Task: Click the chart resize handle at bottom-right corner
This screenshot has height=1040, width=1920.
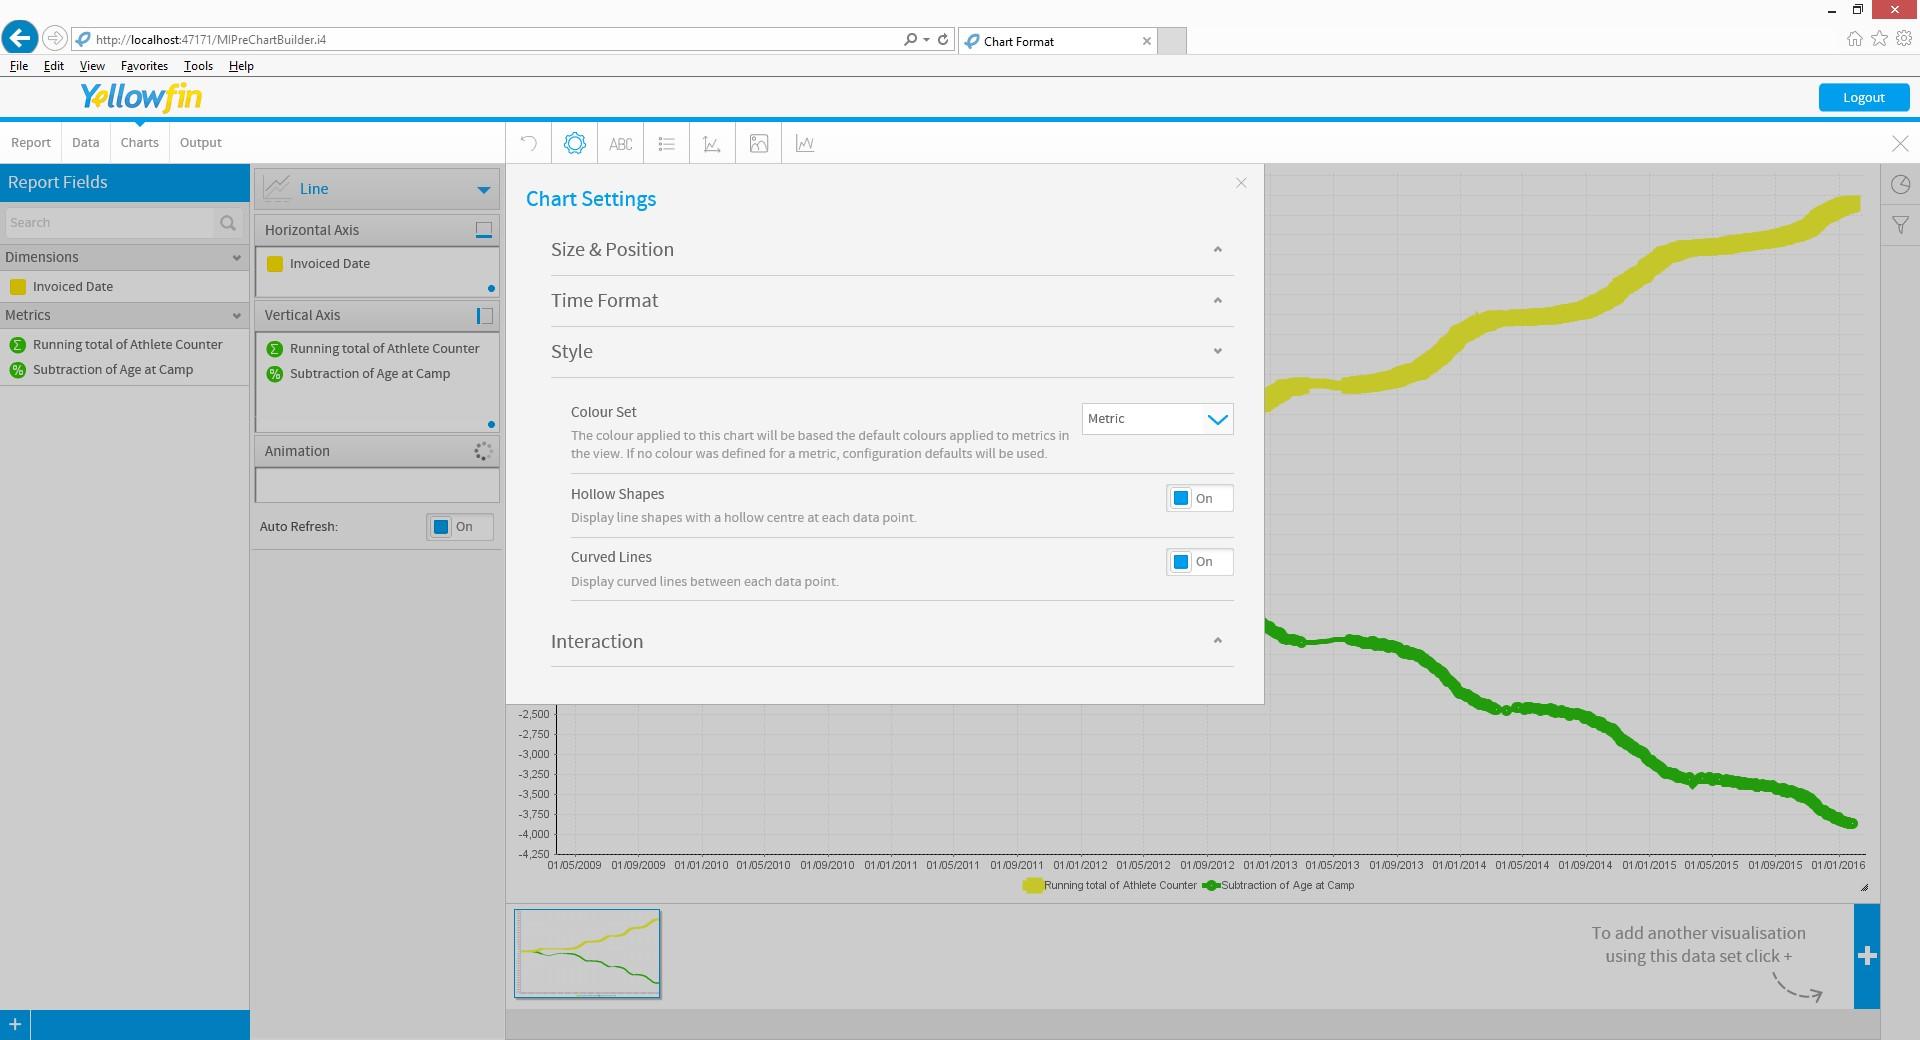Action: click(x=1864, y=887)
